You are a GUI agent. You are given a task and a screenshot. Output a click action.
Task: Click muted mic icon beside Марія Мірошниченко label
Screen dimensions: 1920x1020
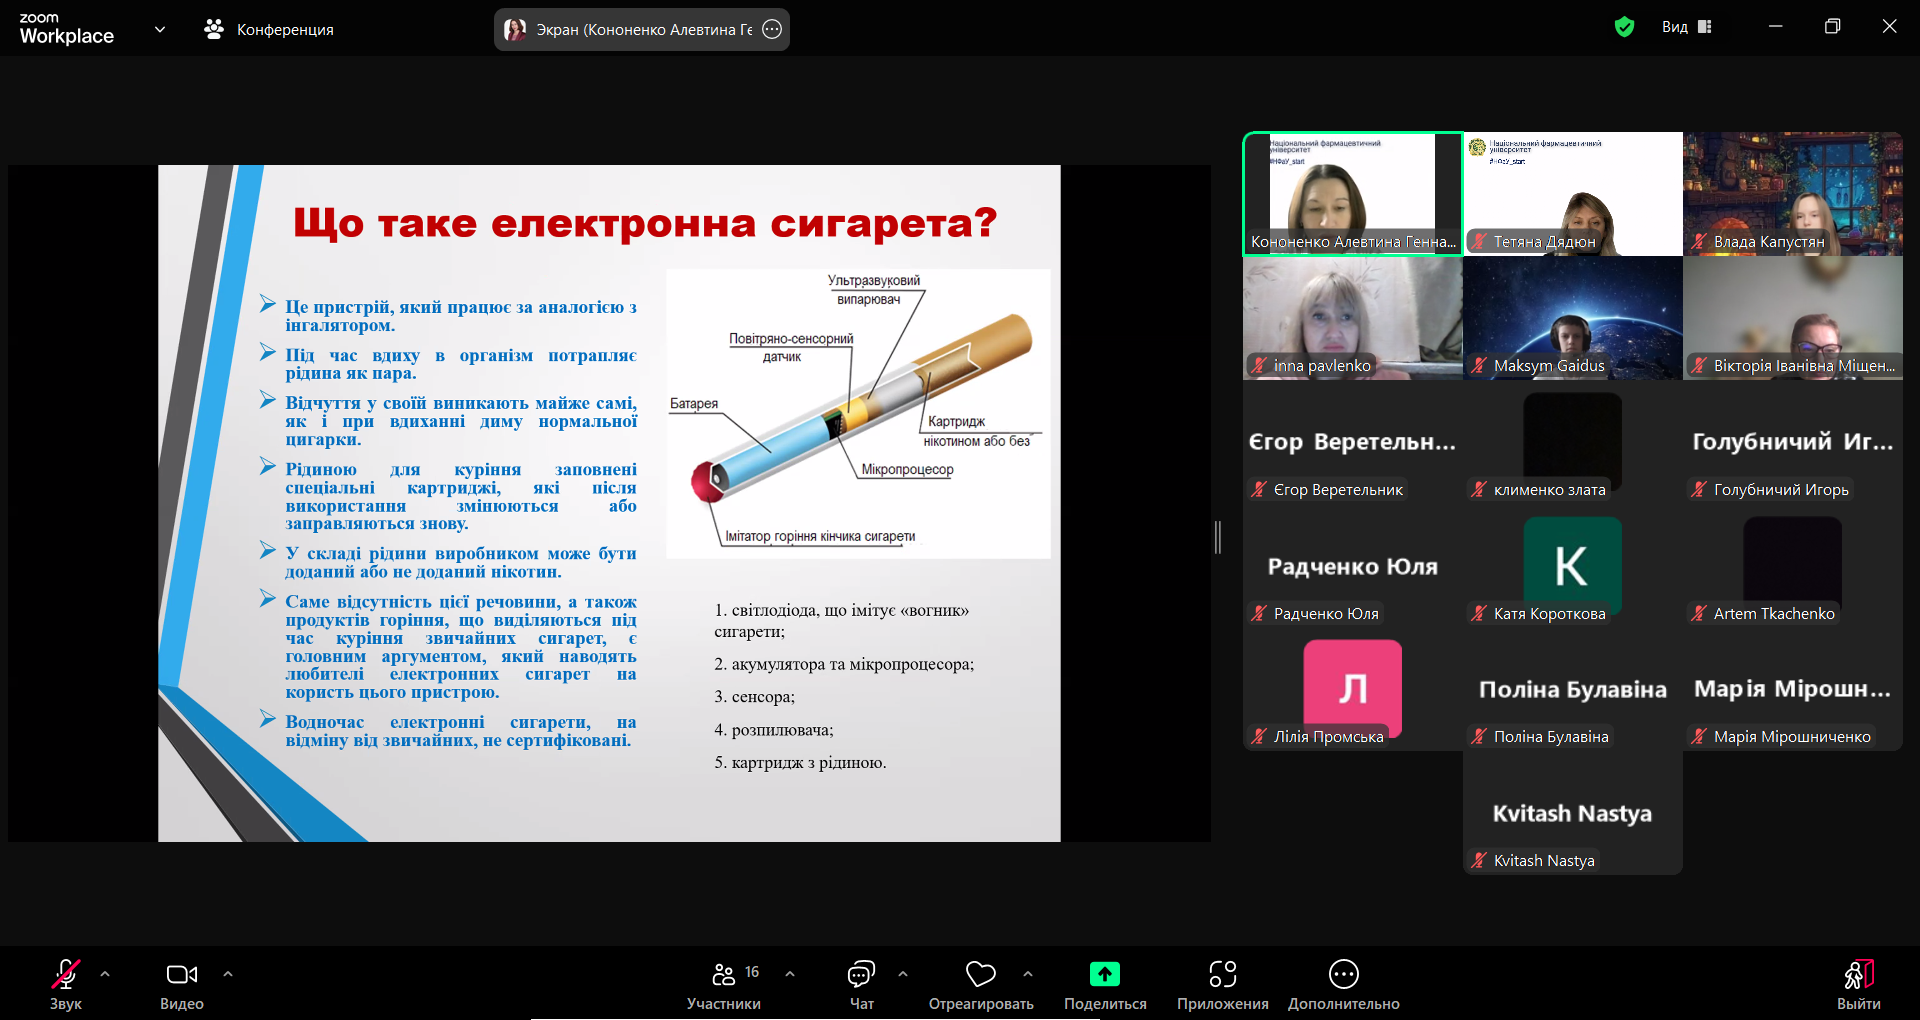coord(1699,736)
